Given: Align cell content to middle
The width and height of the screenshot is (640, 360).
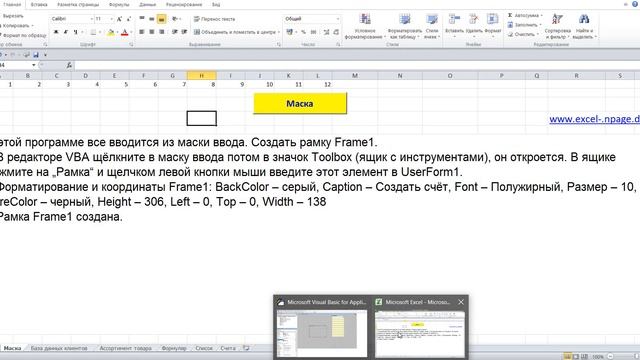Looking at the screenshot, I should (x=151, y=19).
